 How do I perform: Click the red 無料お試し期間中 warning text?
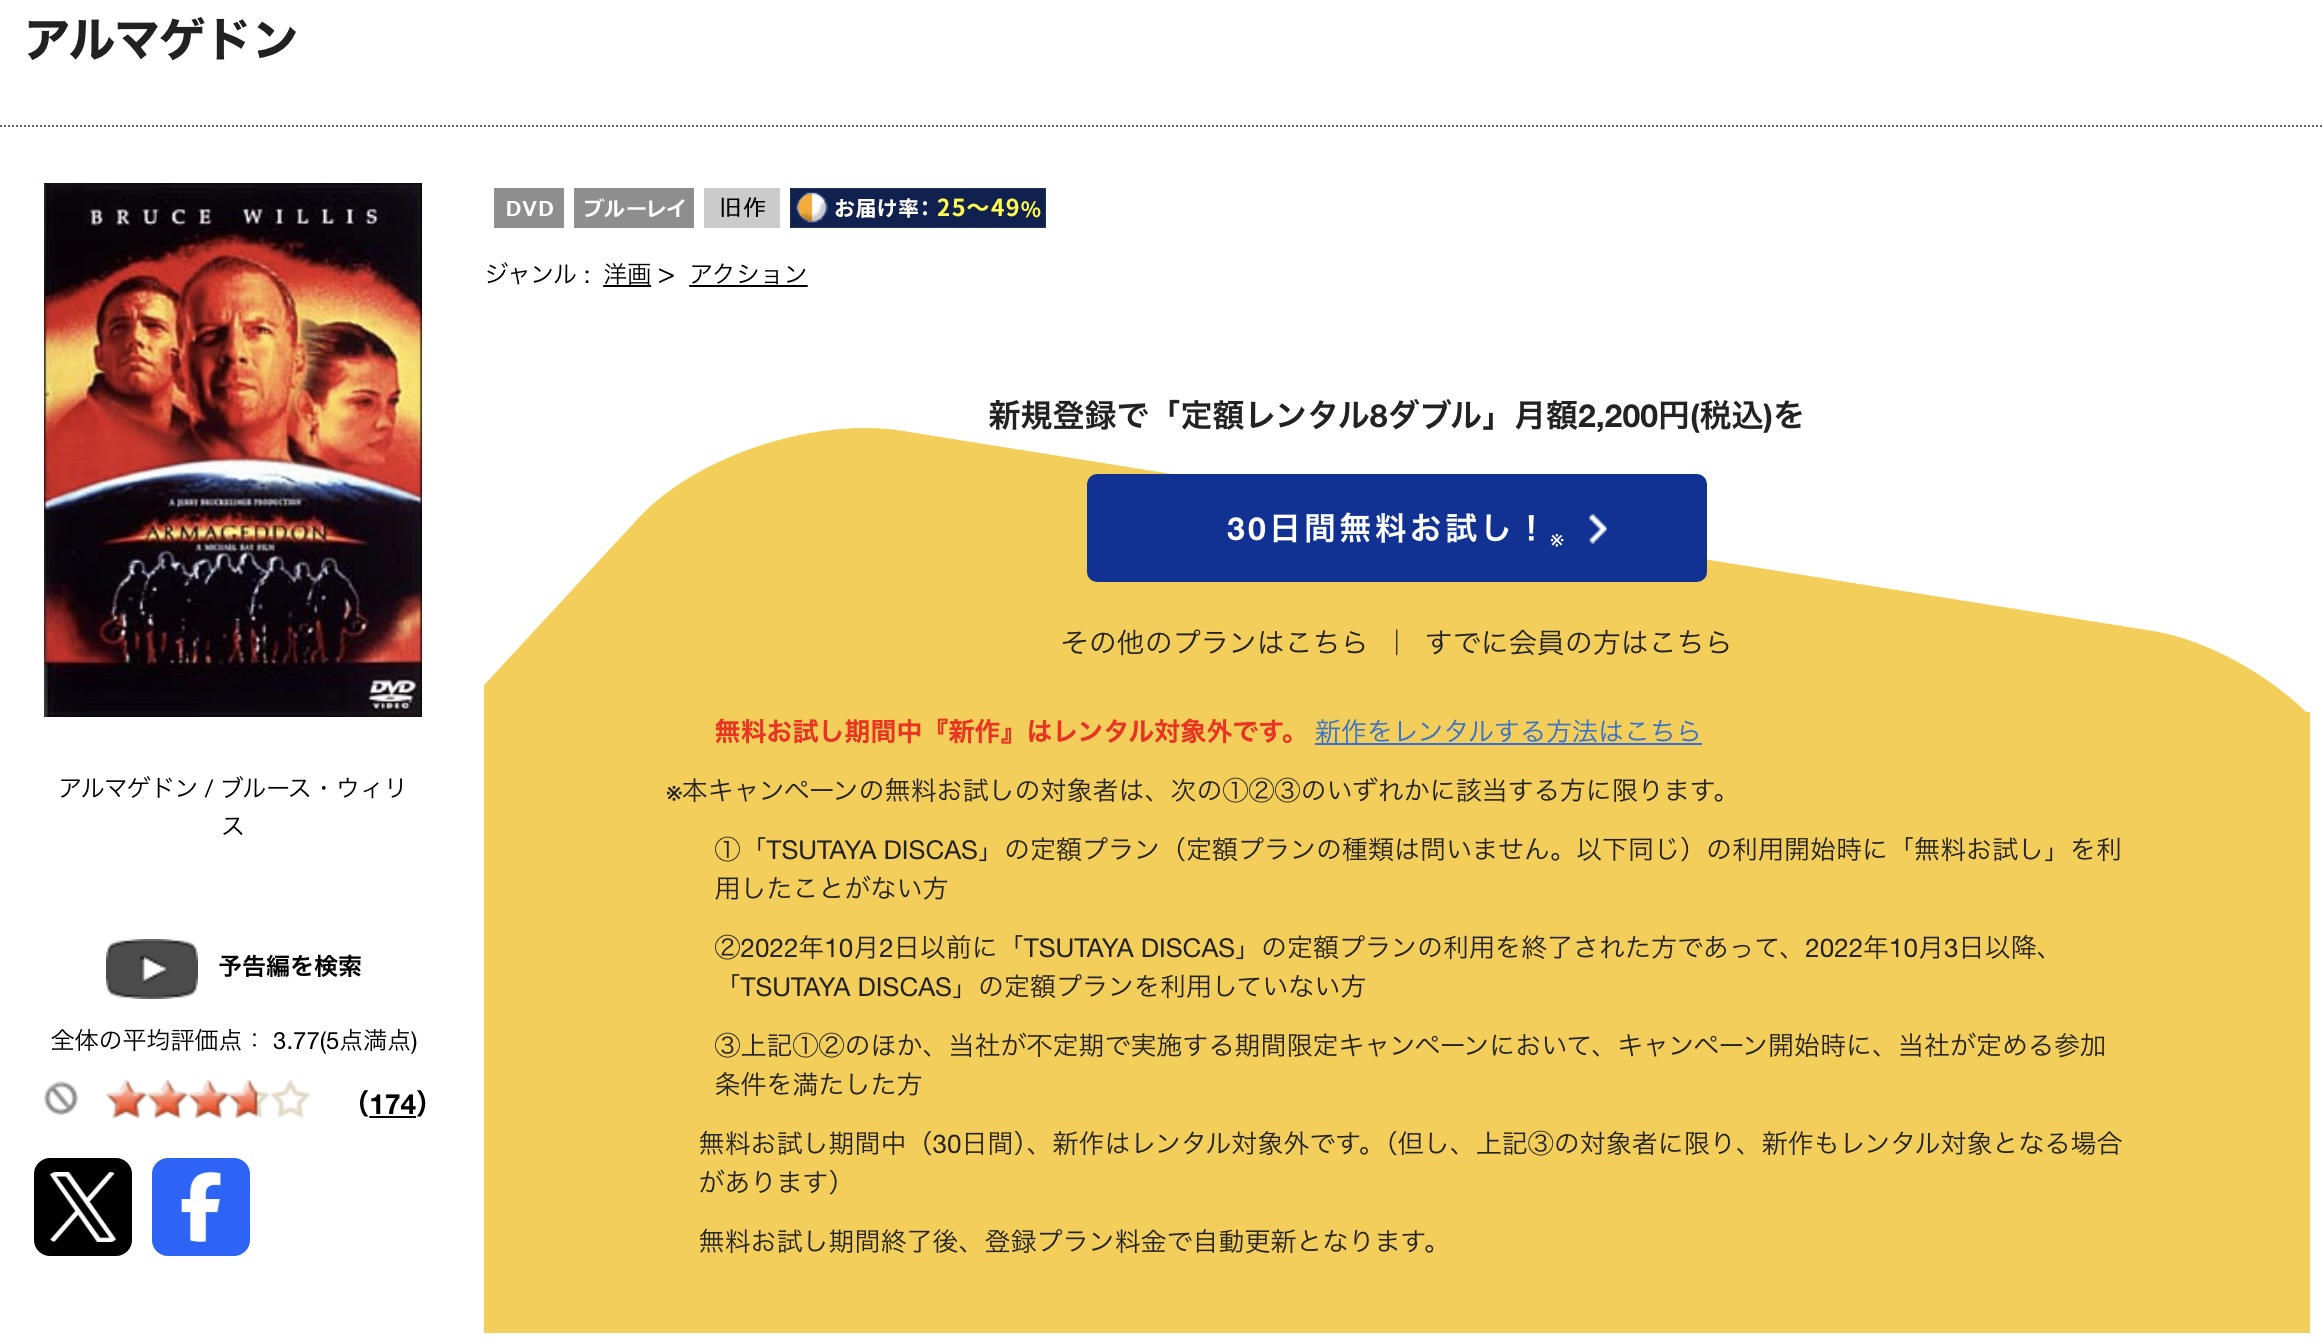click(x=1007, y=732)
